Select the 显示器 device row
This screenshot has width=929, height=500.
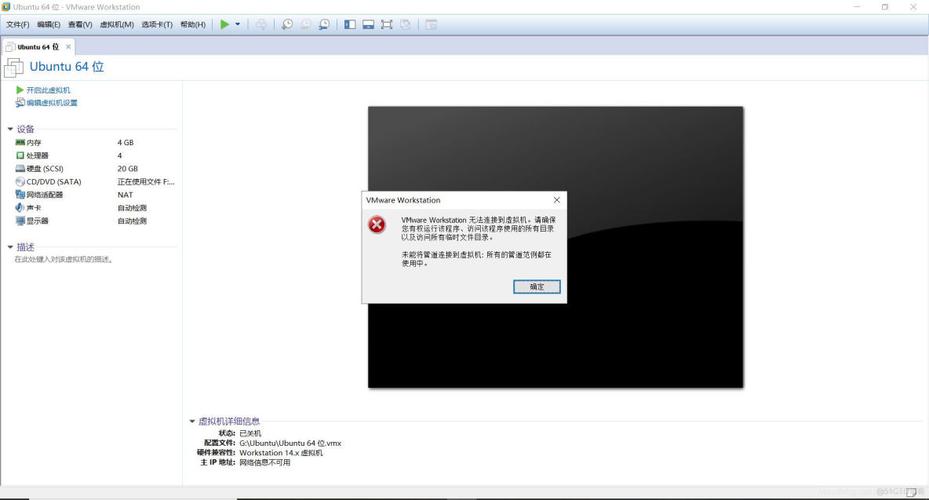[x=95, y=220]
